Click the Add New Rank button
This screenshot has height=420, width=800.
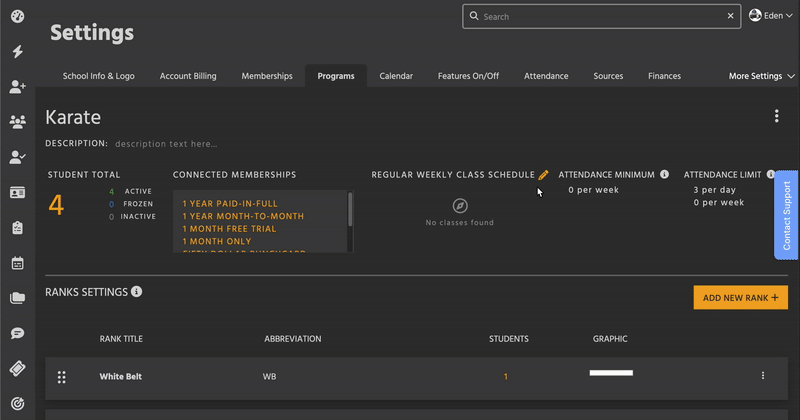coord(740,298)
